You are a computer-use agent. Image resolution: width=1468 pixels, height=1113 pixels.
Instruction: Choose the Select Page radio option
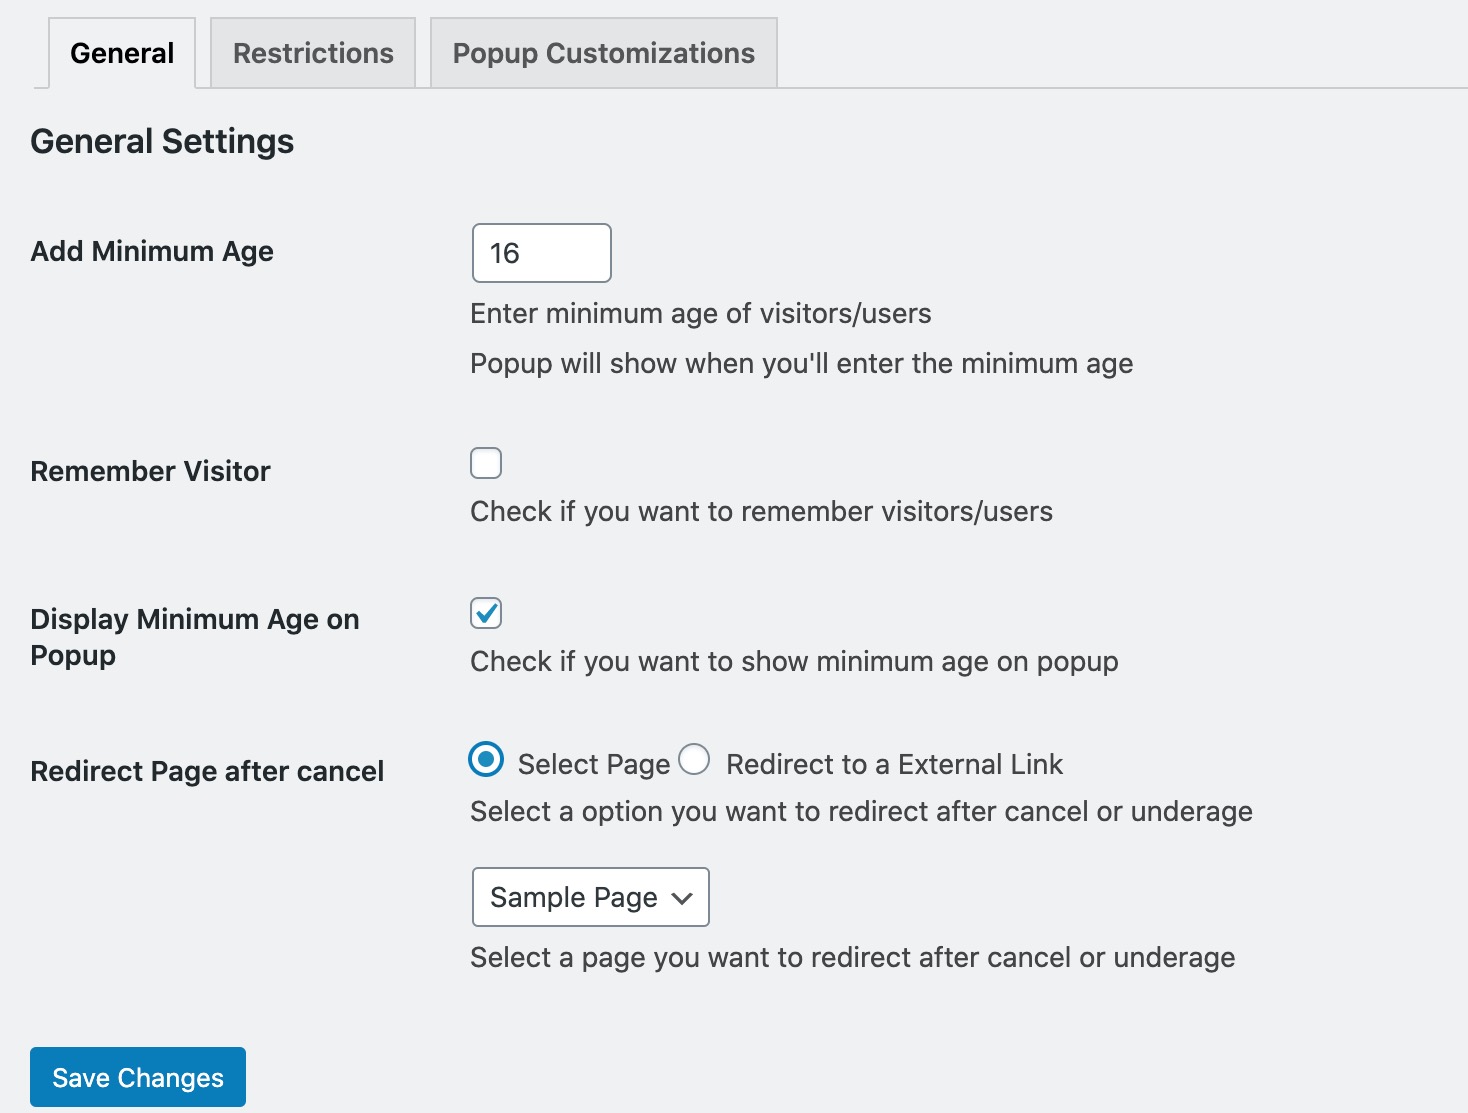point(485,760)
